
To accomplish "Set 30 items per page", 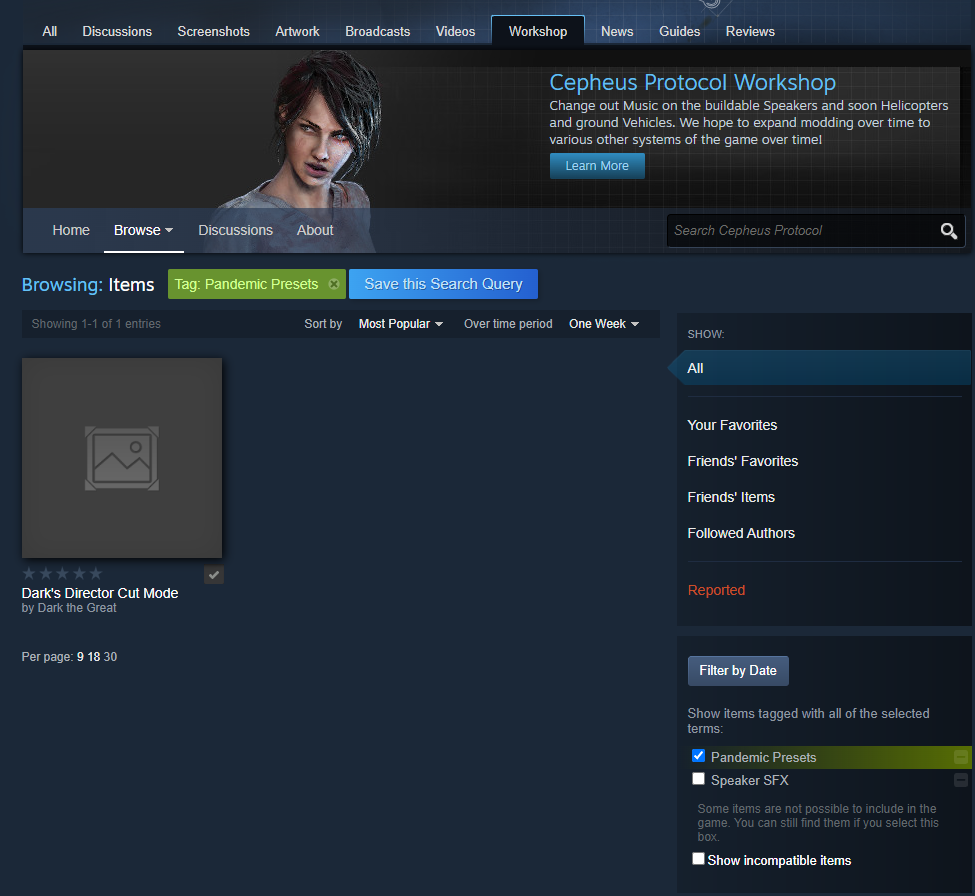I will [x=110, y=657].
